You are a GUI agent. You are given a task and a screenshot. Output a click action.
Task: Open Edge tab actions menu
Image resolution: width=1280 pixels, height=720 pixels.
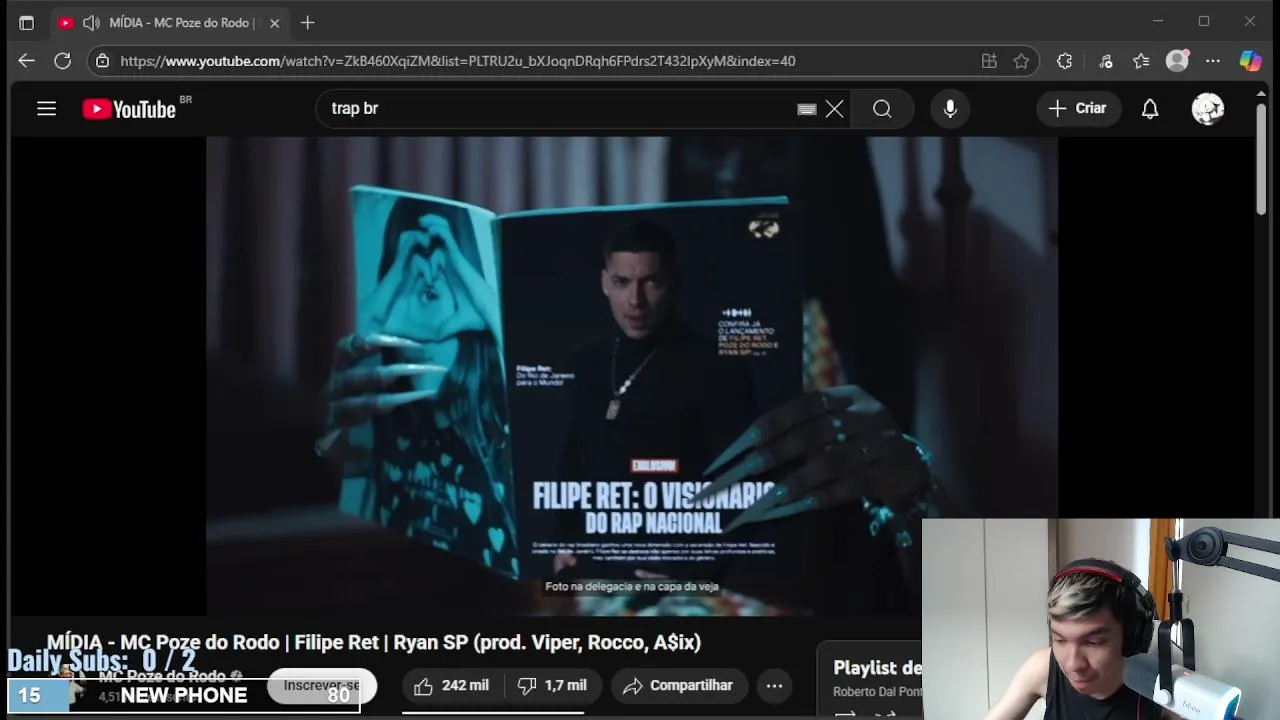coord(26,22)
